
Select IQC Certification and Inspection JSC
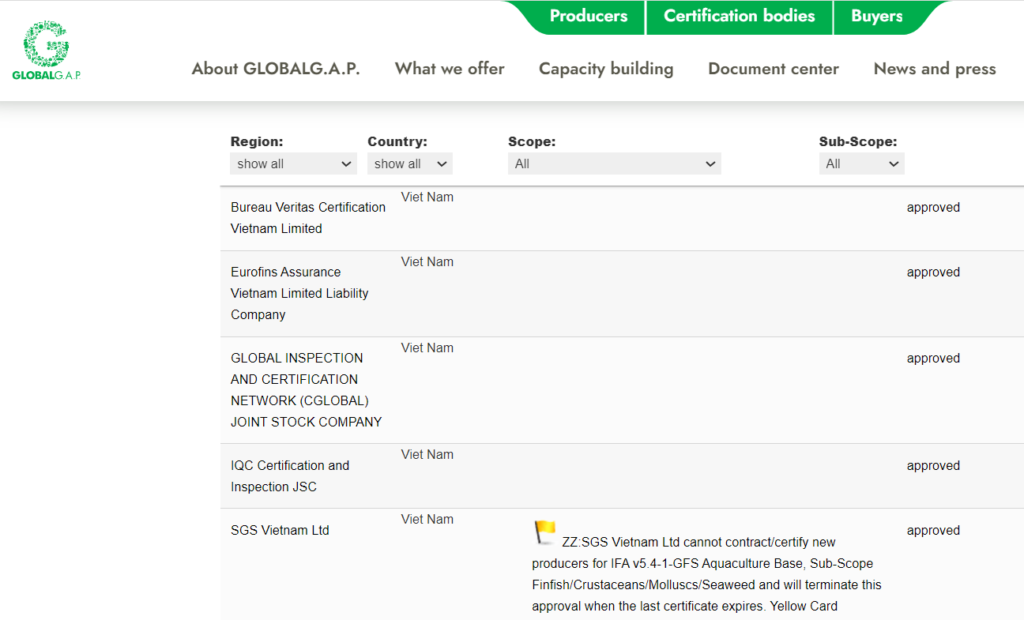[290, 476]
